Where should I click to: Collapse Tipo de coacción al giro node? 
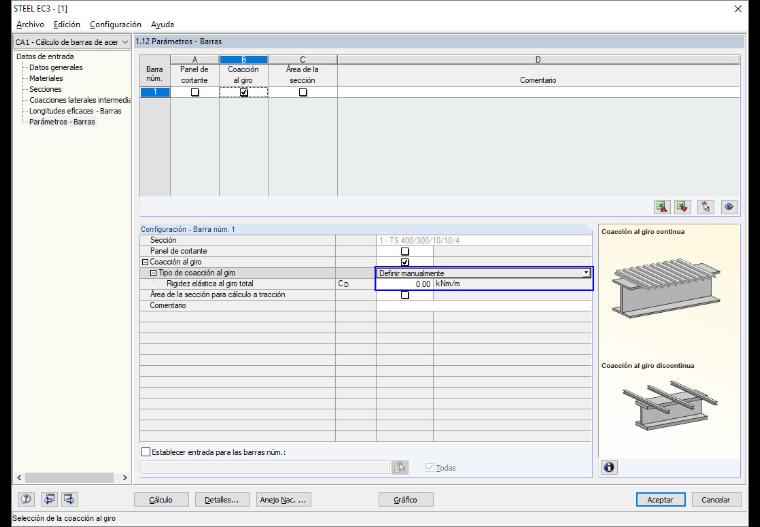pyautogui.click(x=153, y=273)
